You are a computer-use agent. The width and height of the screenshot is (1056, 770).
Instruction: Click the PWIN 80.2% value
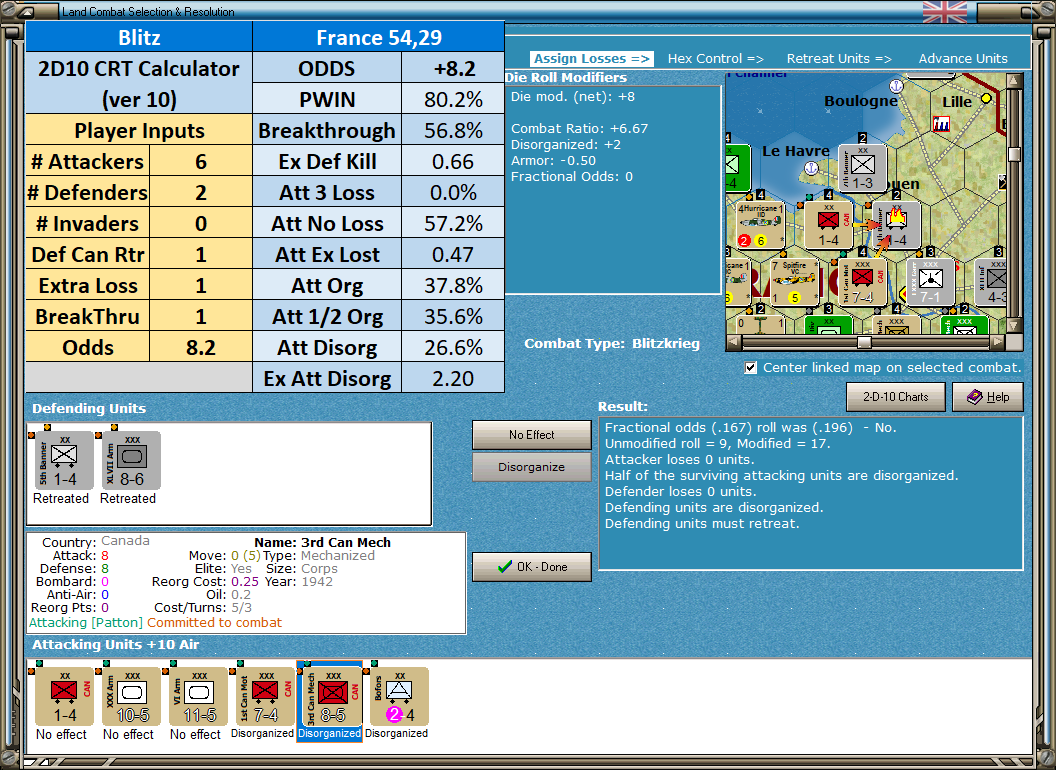[x=453, y=100]
